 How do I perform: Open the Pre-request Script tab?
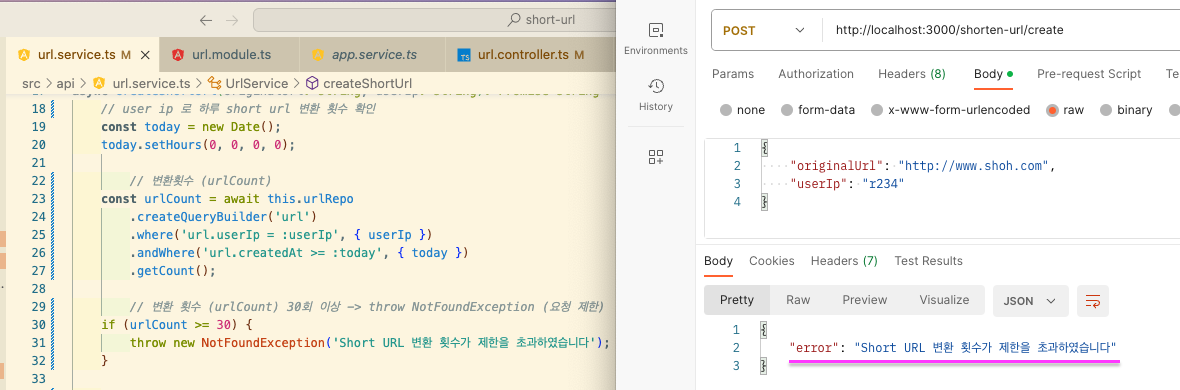pyautogui.click(x=1089, y=74)
